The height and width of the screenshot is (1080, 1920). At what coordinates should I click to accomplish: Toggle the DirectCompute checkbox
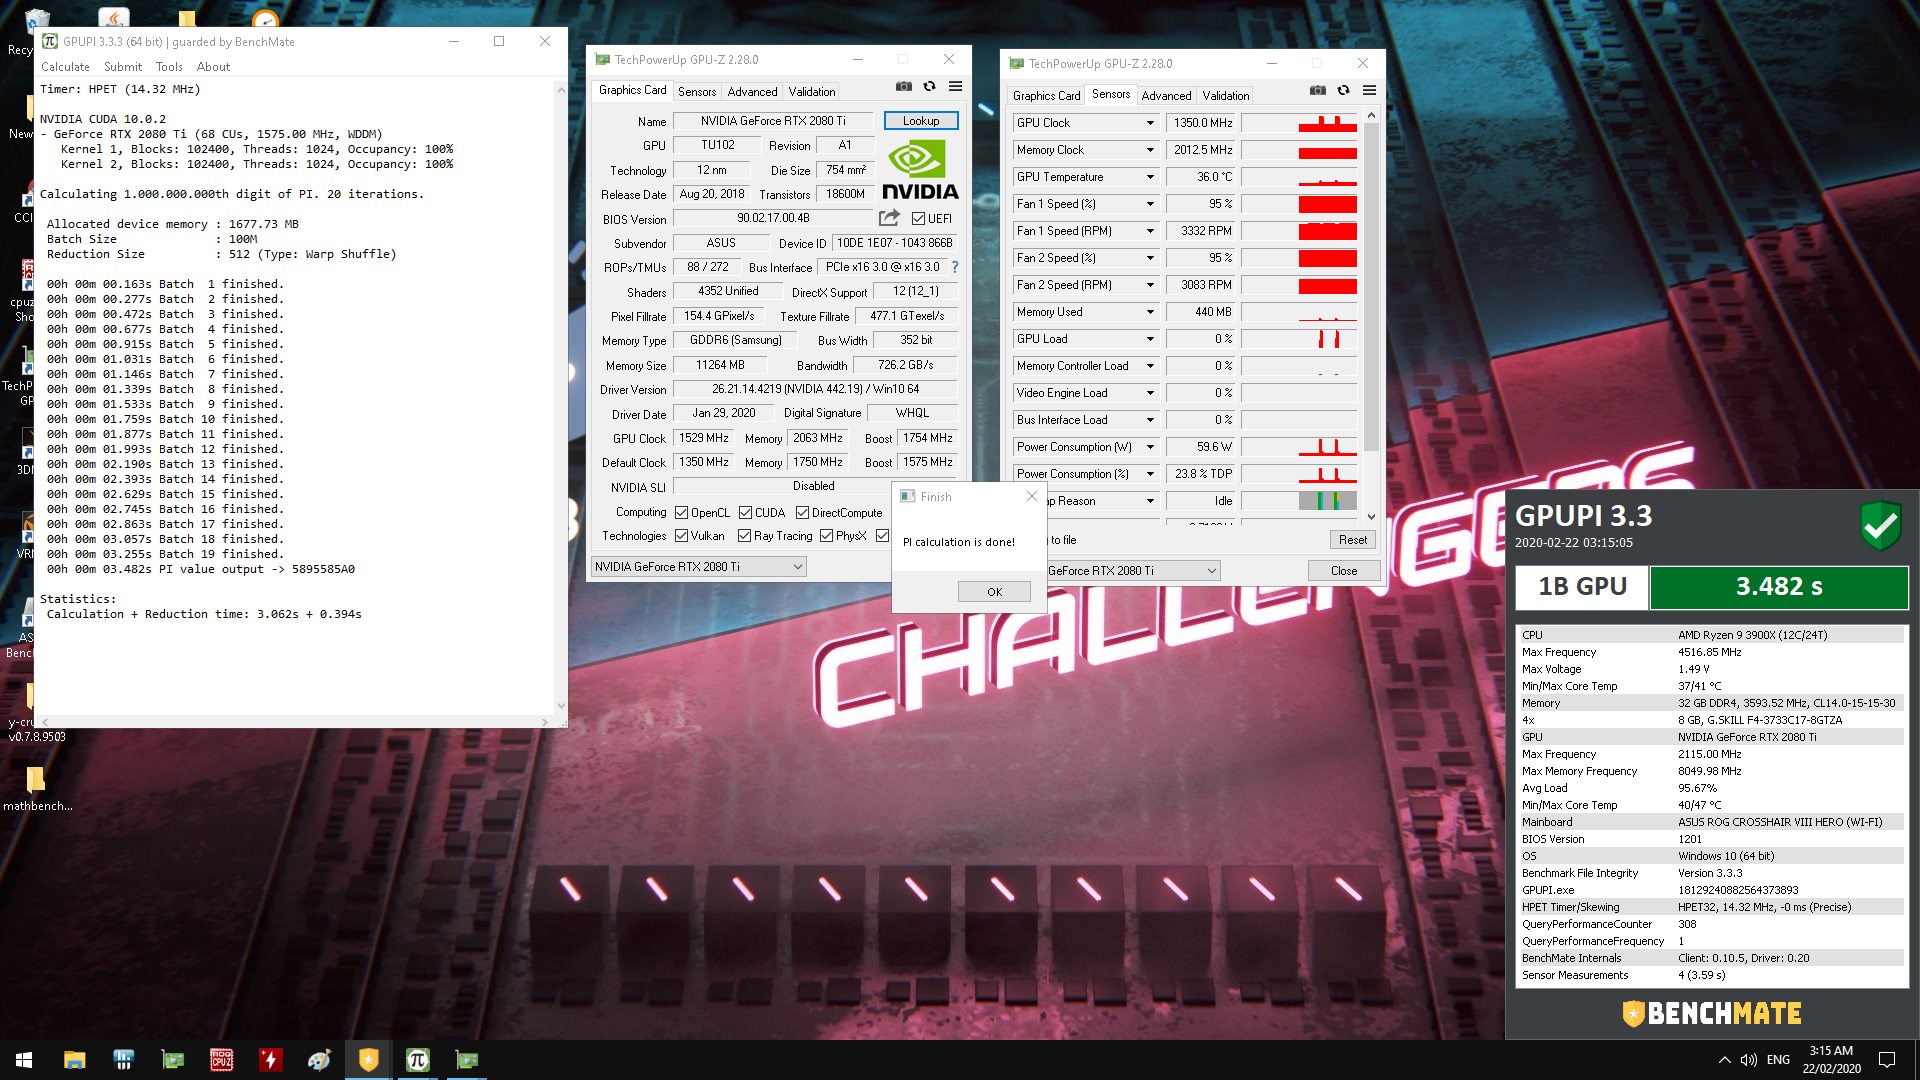click(x=802, y=513)
